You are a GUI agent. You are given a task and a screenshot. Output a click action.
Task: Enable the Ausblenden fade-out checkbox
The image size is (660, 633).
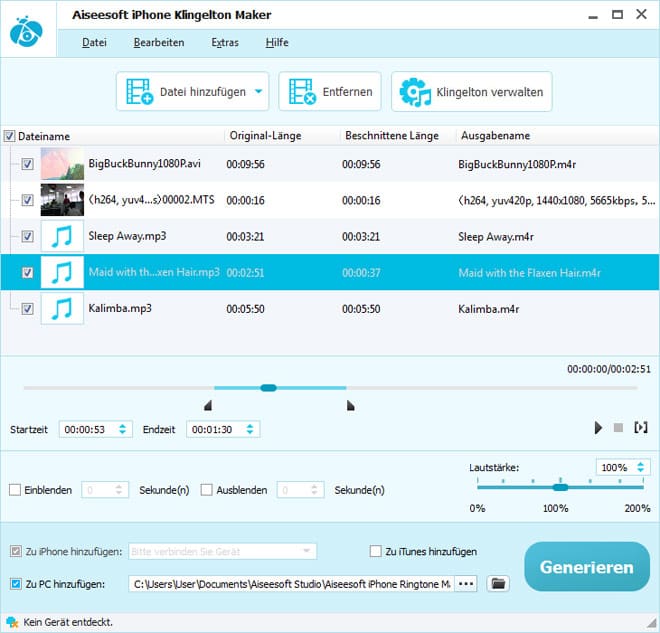[207, 490]
